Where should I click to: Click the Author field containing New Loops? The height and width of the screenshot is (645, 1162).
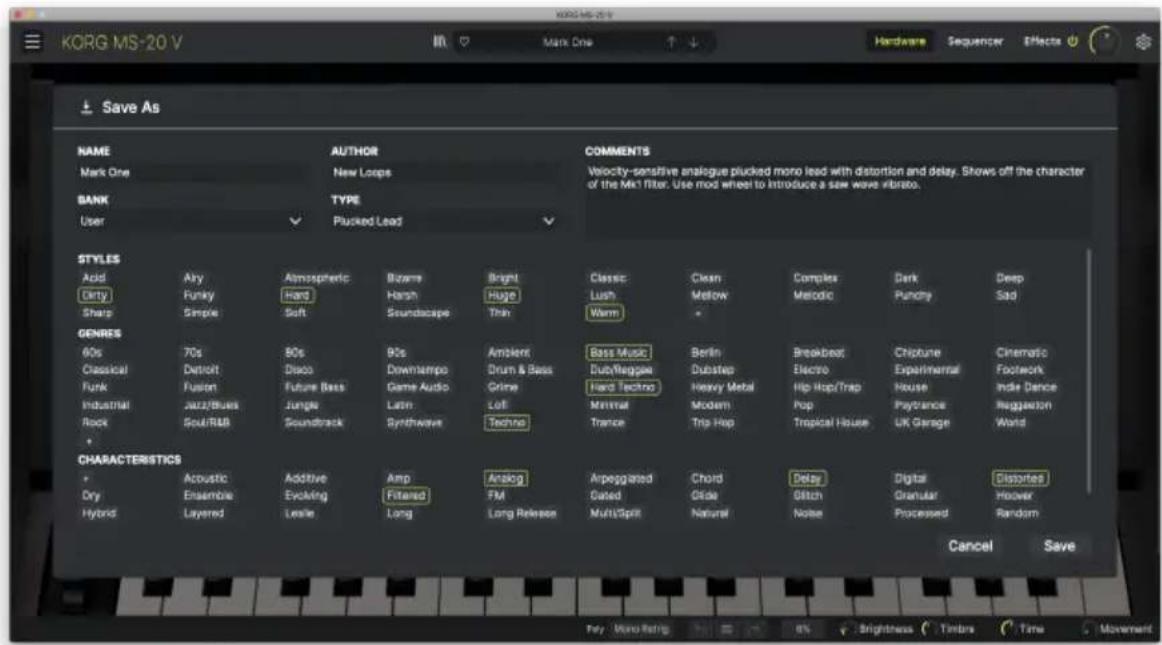444,173
